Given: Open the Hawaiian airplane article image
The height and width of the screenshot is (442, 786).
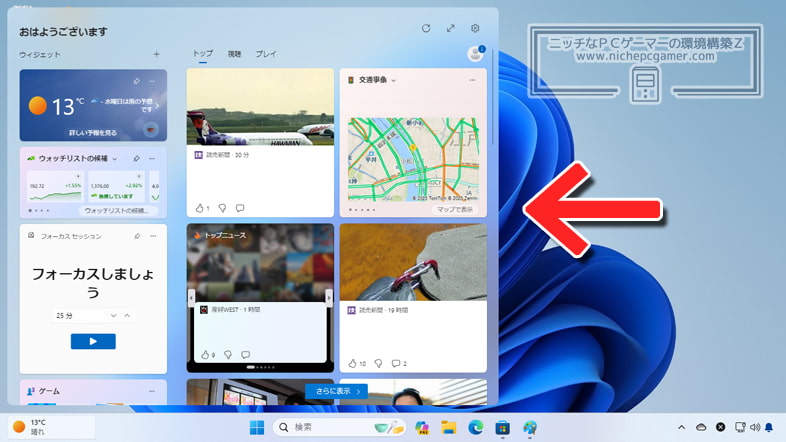Looking at the screenshot, I should tap(260, 107).
